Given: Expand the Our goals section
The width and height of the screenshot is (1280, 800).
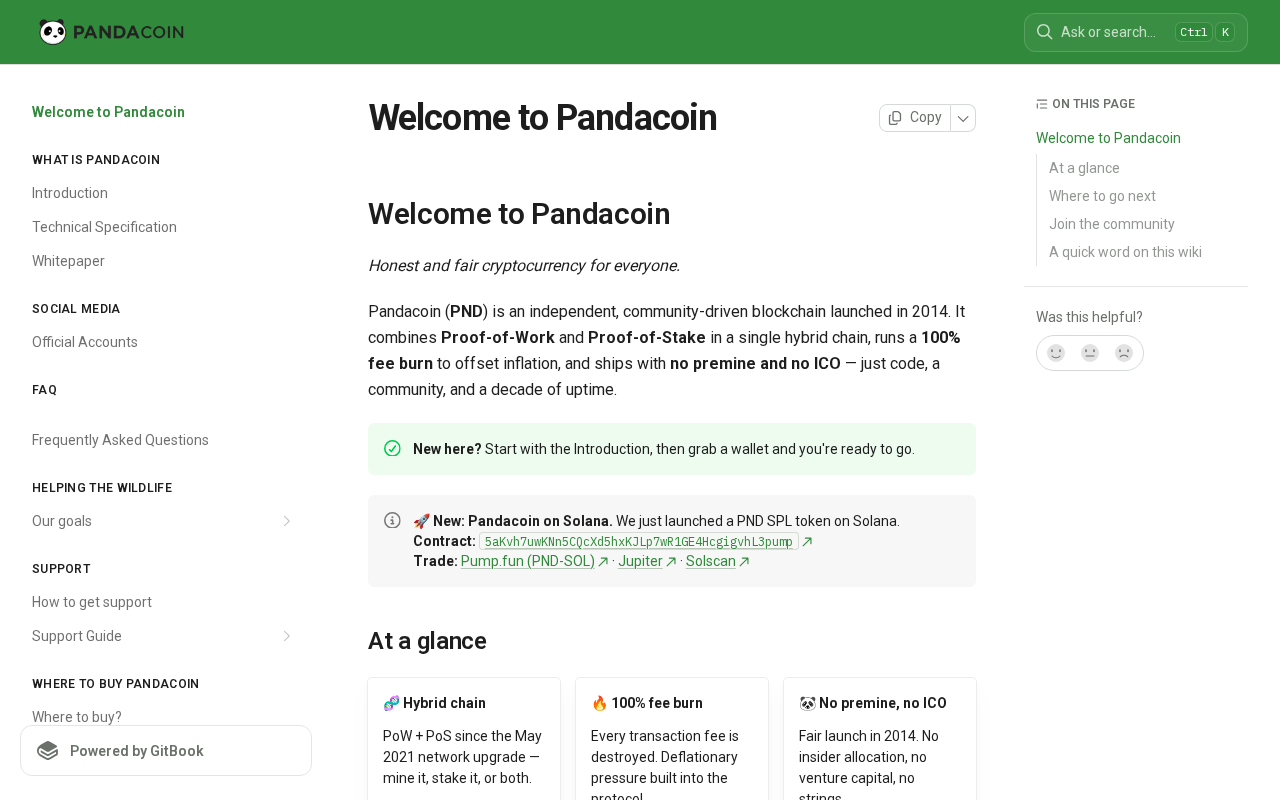Looking at the screenshot, I should pos(287,521).
